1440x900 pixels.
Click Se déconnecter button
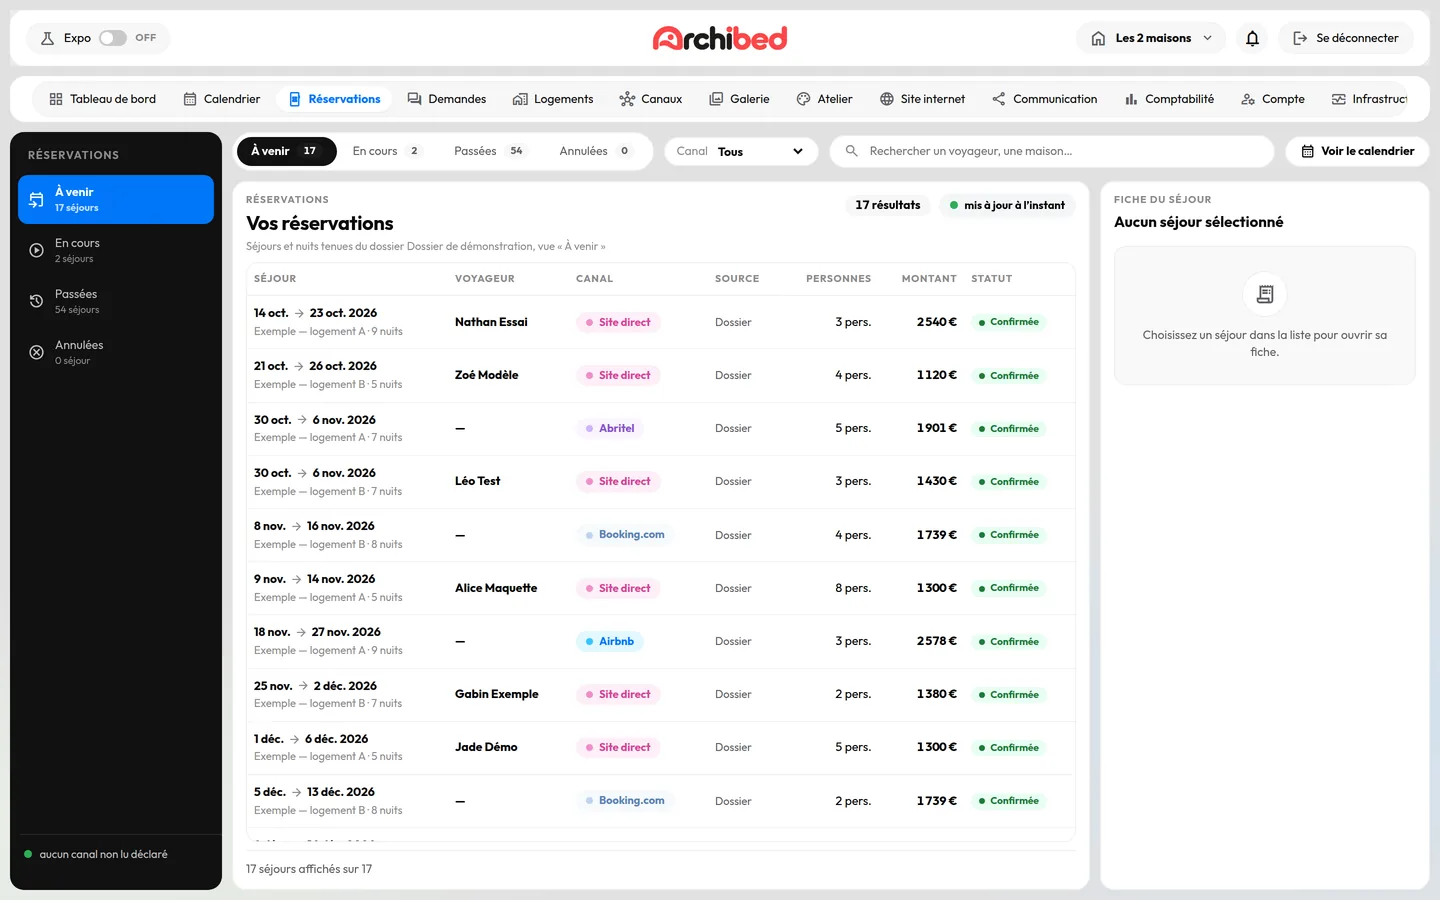pos(1346,38)
